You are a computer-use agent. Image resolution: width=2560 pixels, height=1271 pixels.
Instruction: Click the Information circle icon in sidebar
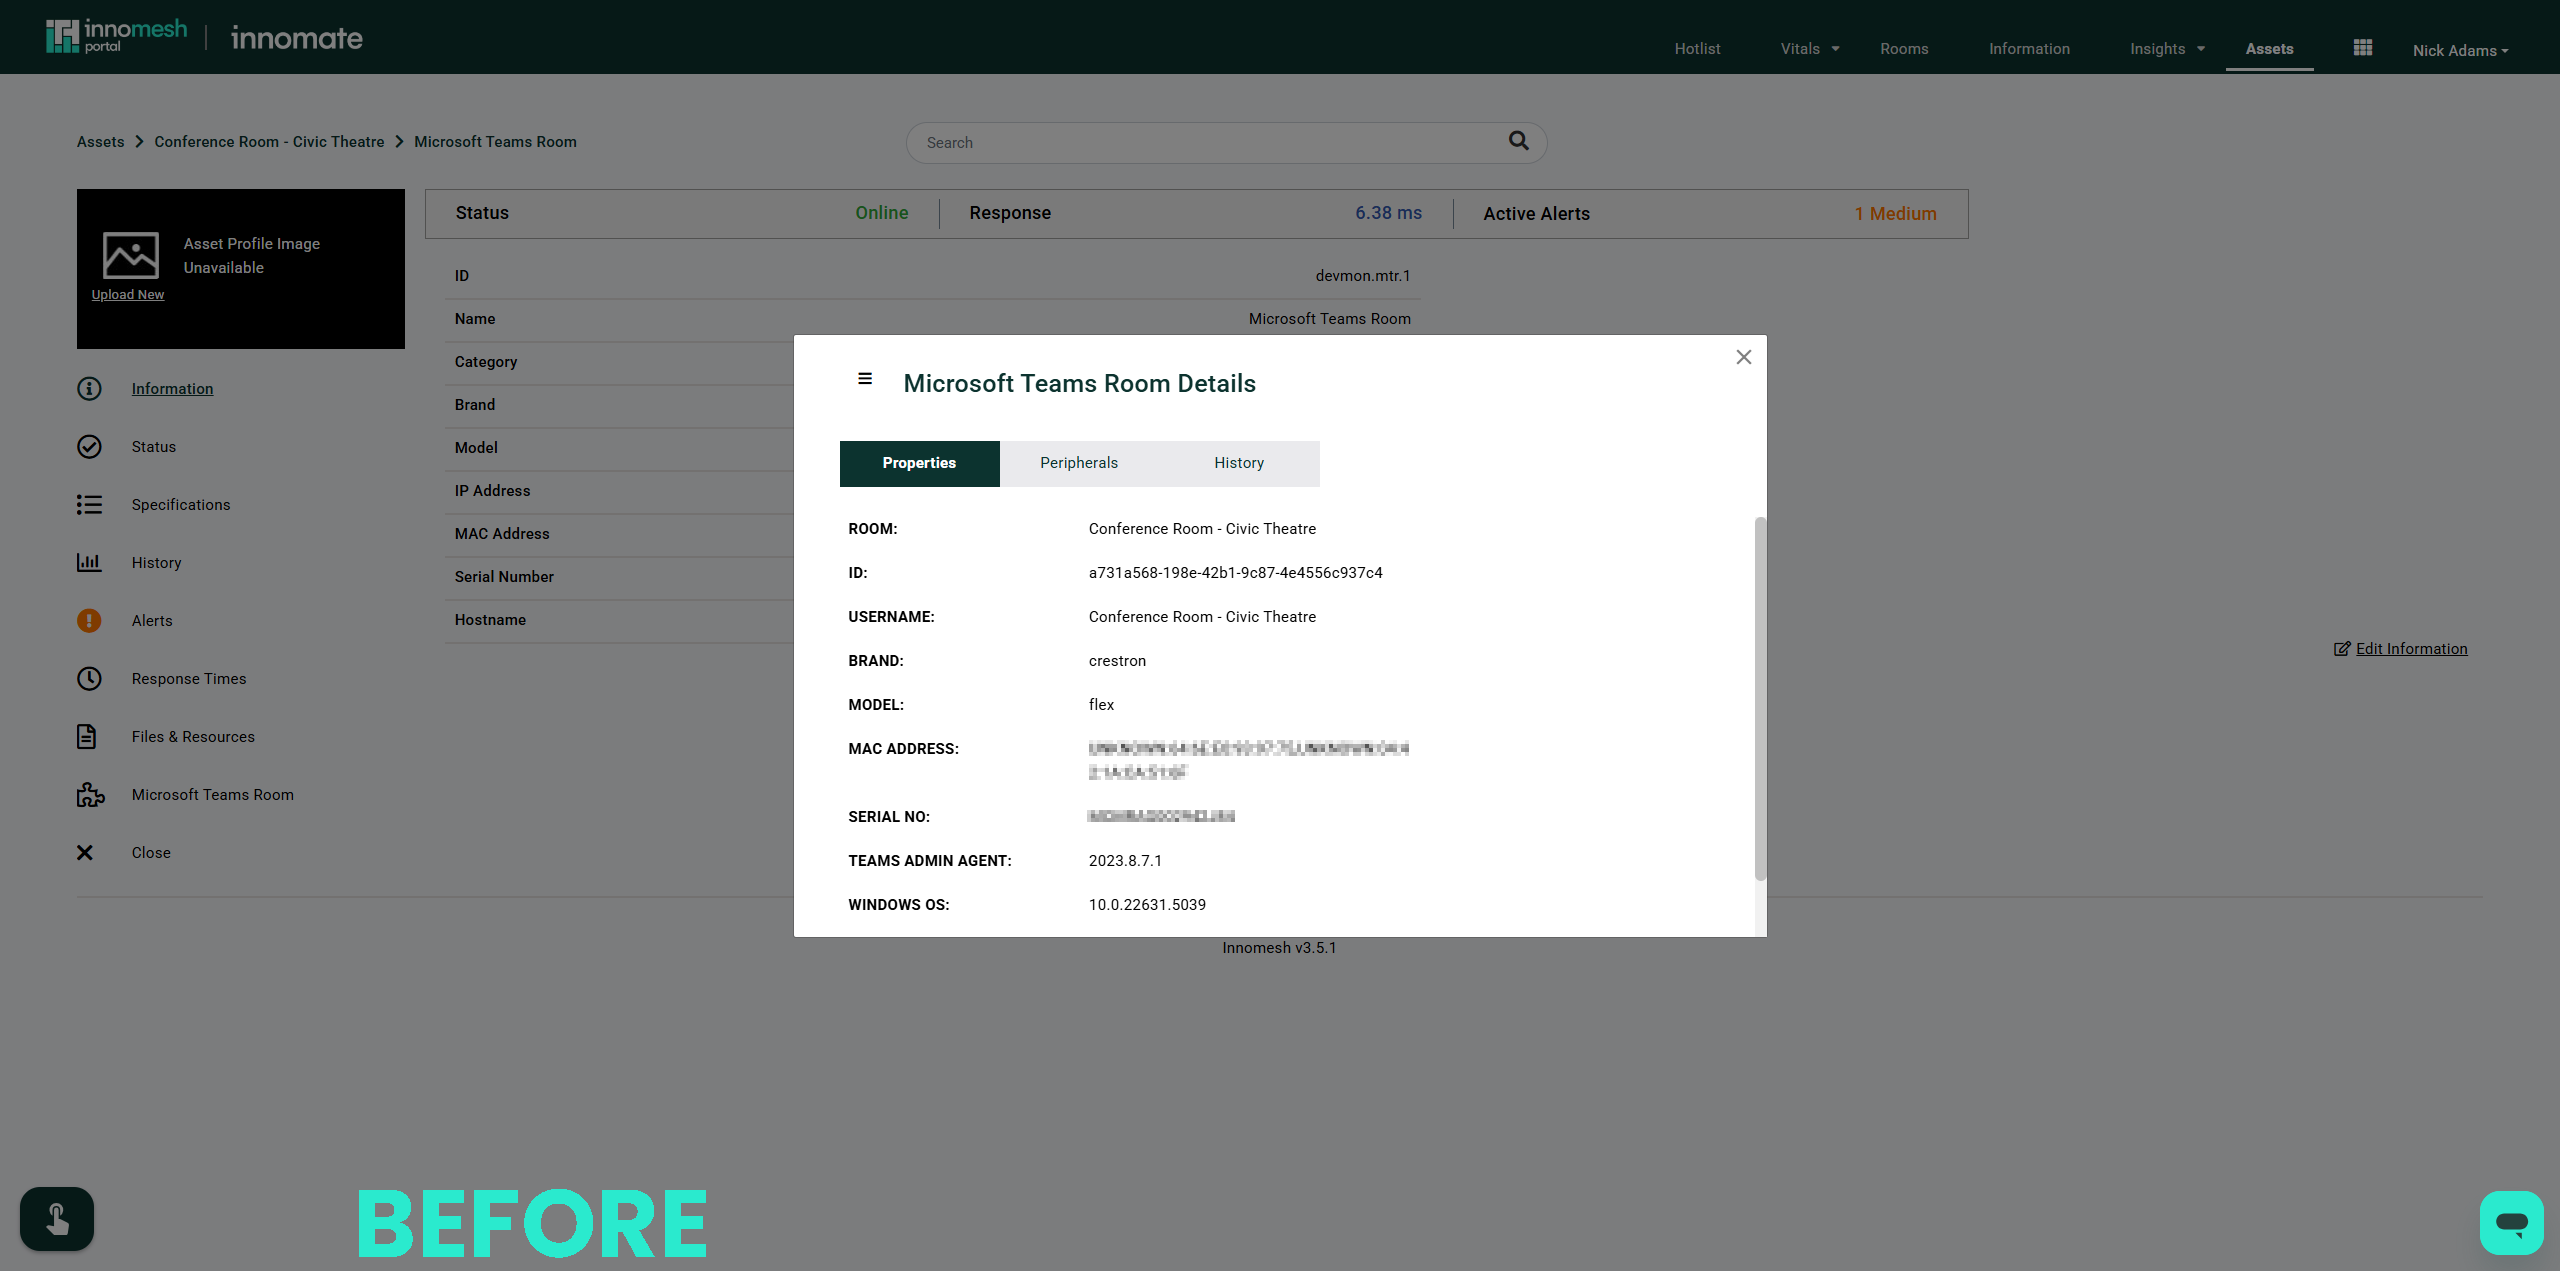coord(89,389)
